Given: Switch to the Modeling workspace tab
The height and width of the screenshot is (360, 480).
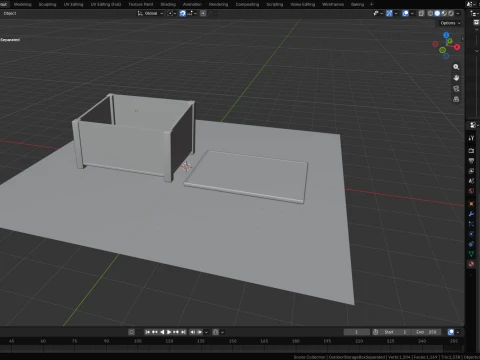Looking at the screenshot, I should [22, 4].
